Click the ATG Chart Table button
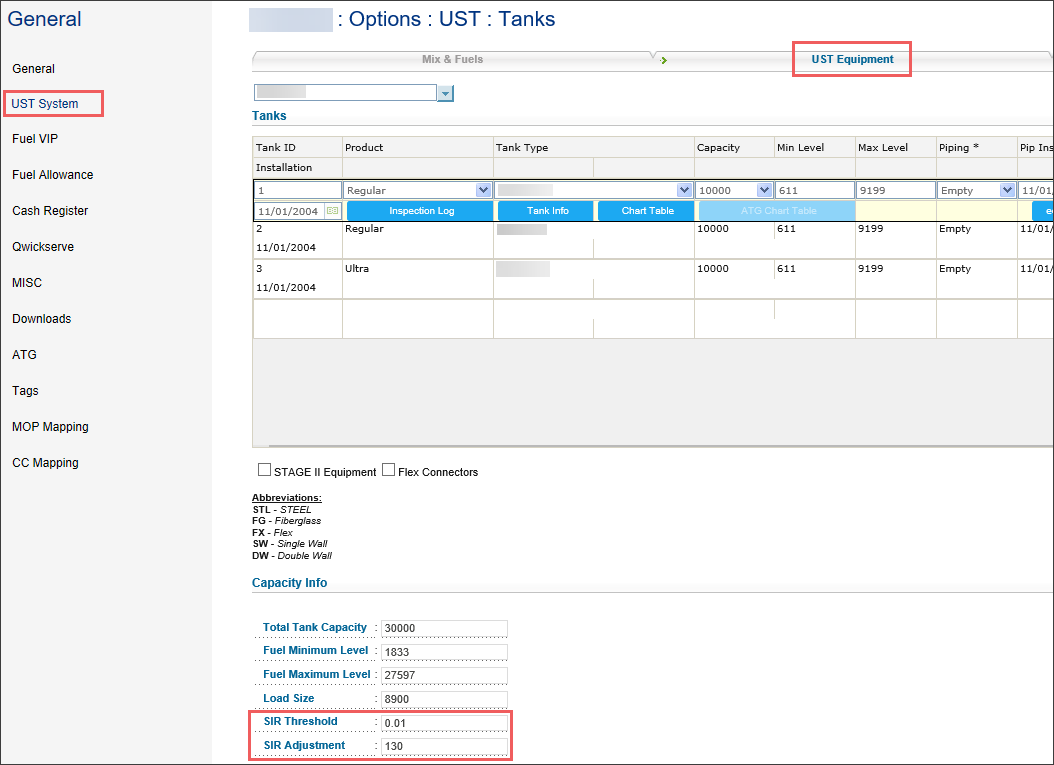Viewport: 1054px width, 765px height. pyautogui.click(x=778, y=210)
